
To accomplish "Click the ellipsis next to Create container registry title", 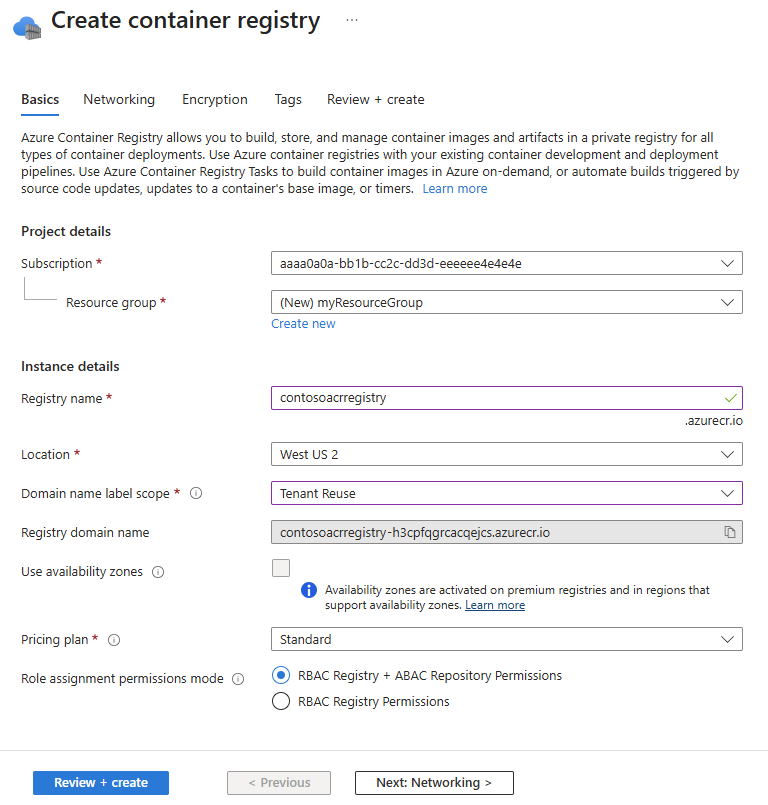I will tap(351, 19).
